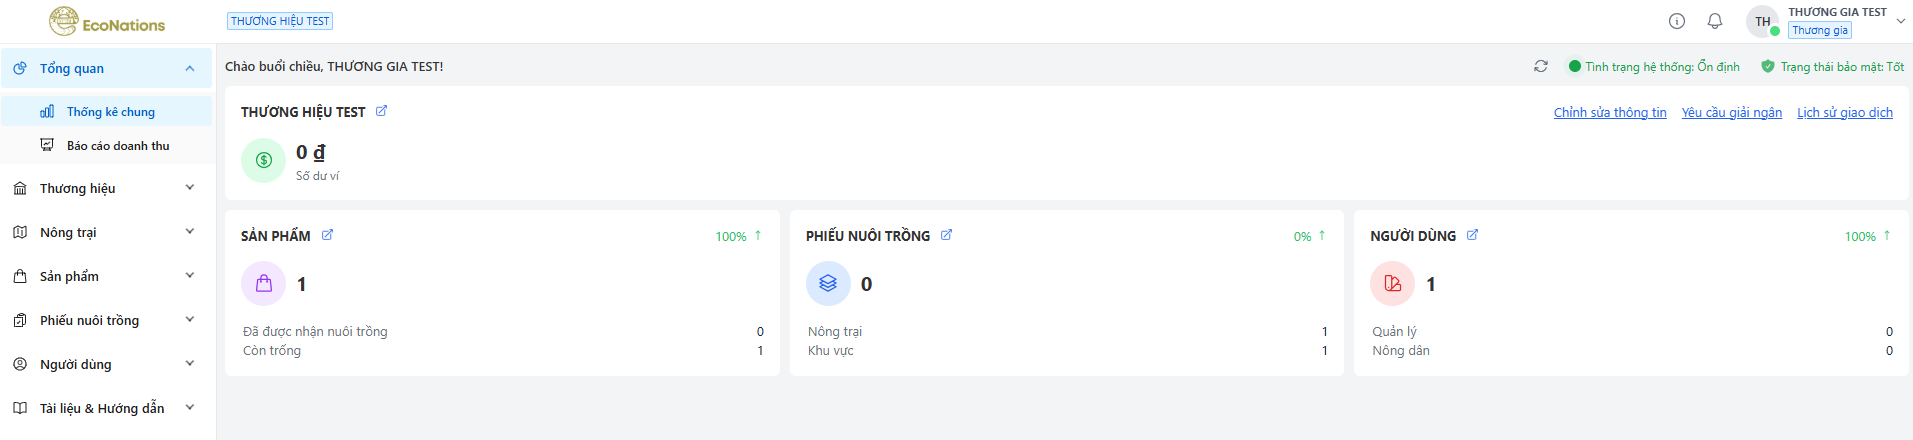
Task: Expand the Nông trại sidebar menu
Action: [x=190, y=232]
